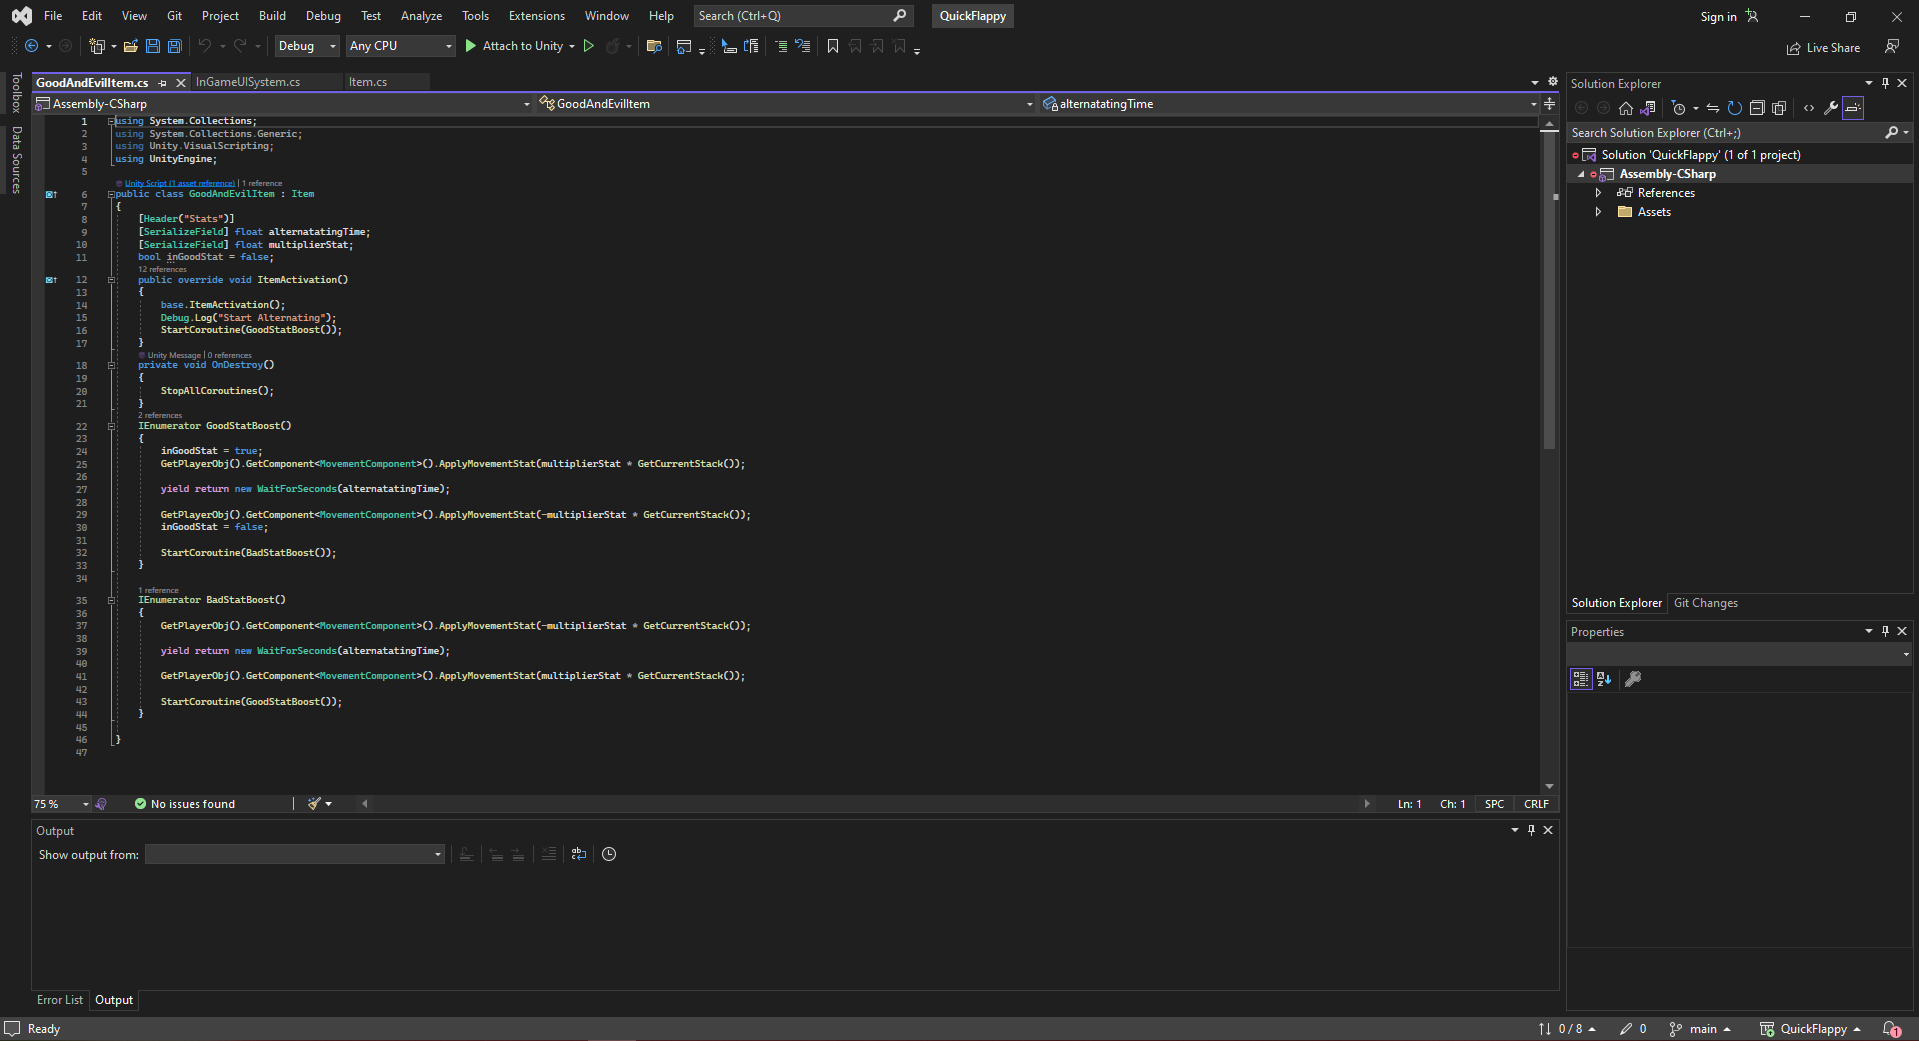This screenshot has width=1919, height=1041.
Task: Switch to the Error List tab
Action: 60,1000
